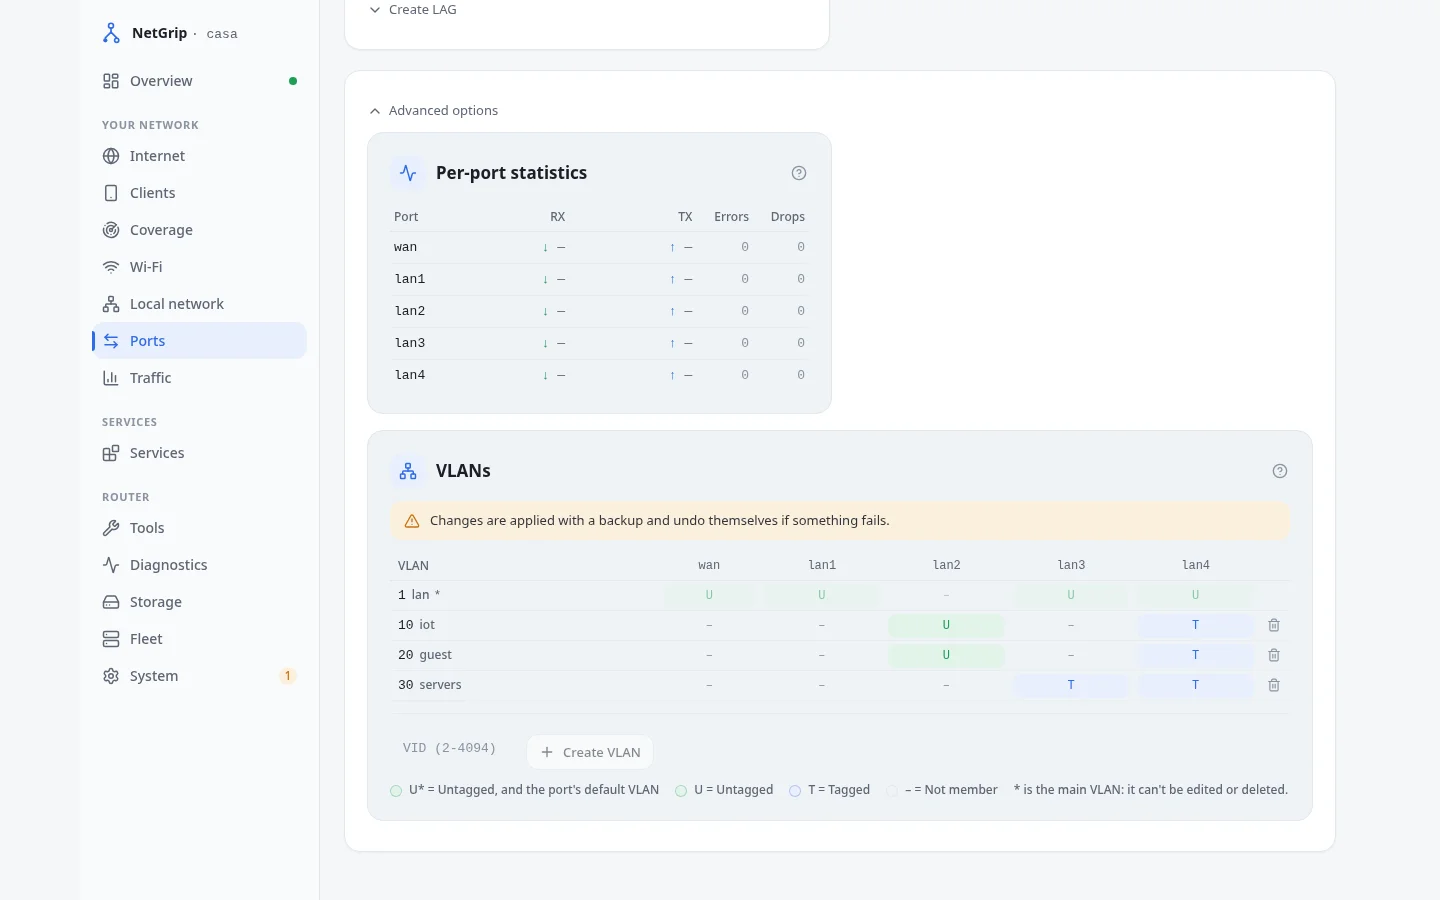1440x900 pixels.
Task: Click the NetGrip logo icon
Action: [x=111, y=33]
